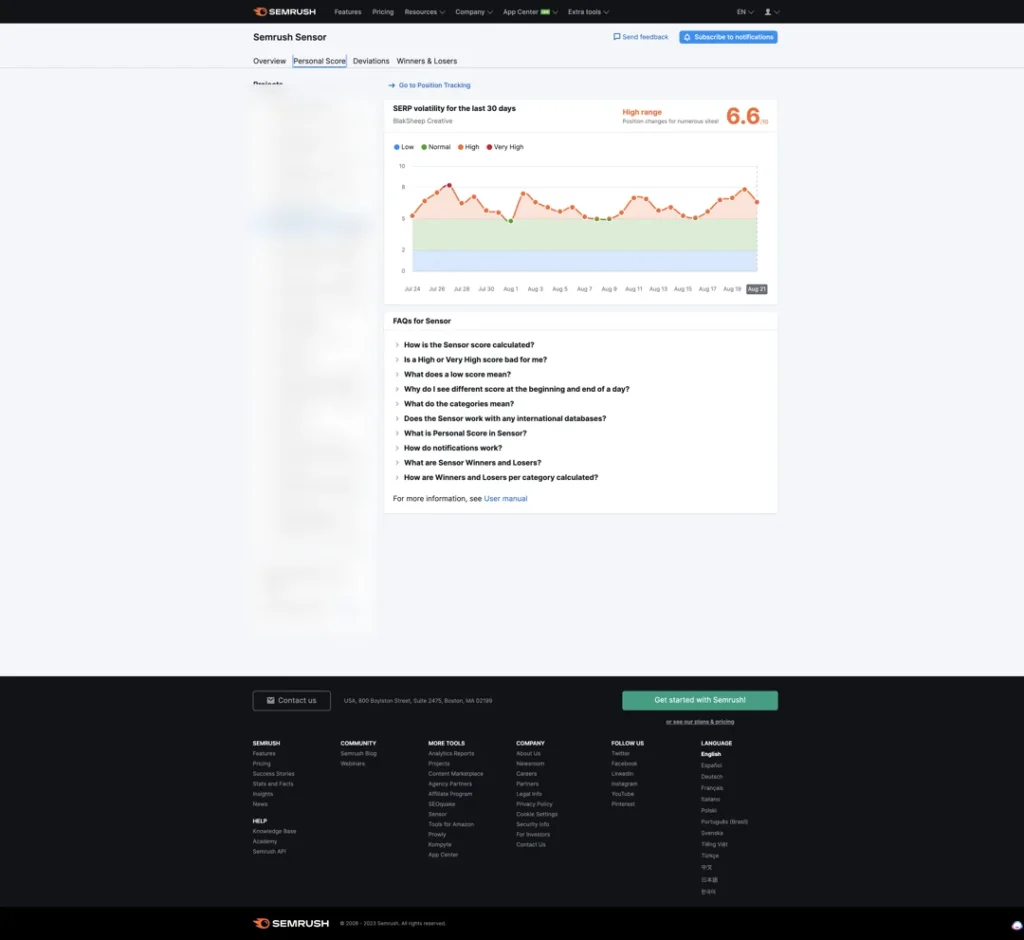Expand 'How do notifications work?'

point(453,447)
